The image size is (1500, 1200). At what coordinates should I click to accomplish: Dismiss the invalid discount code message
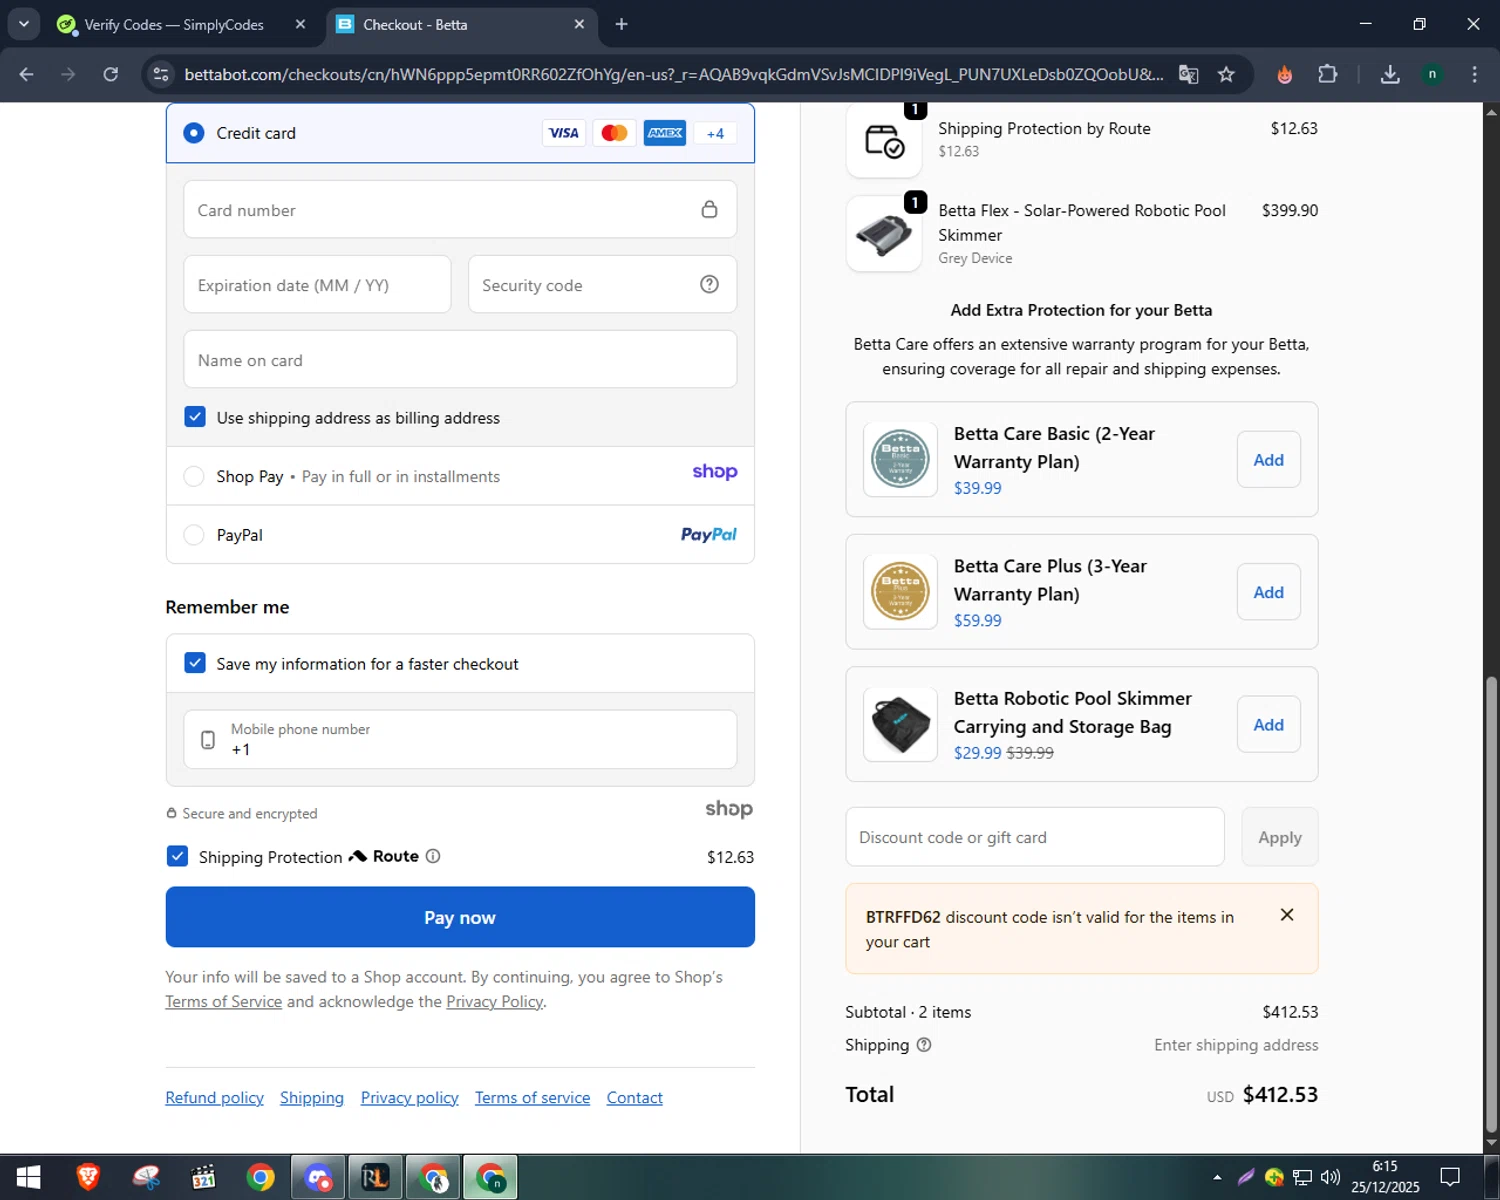1287,915
